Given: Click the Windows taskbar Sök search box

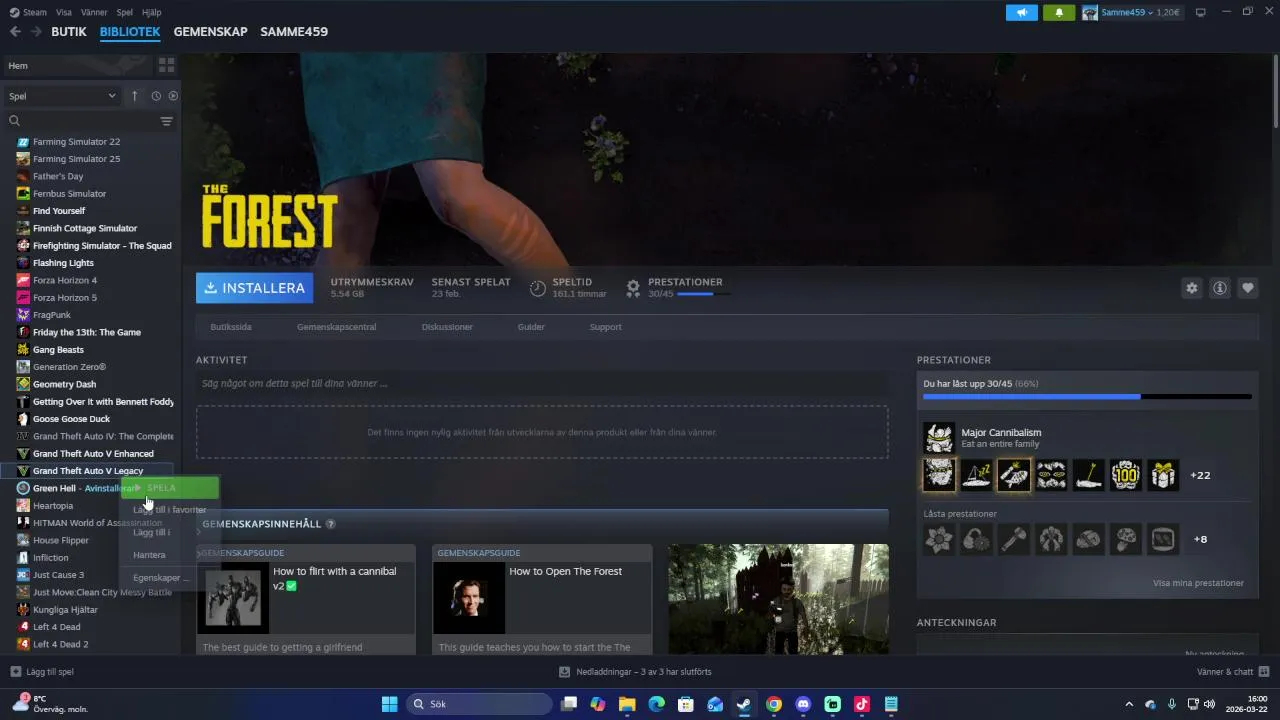Looking at the screenshot, I should point(479,704).
